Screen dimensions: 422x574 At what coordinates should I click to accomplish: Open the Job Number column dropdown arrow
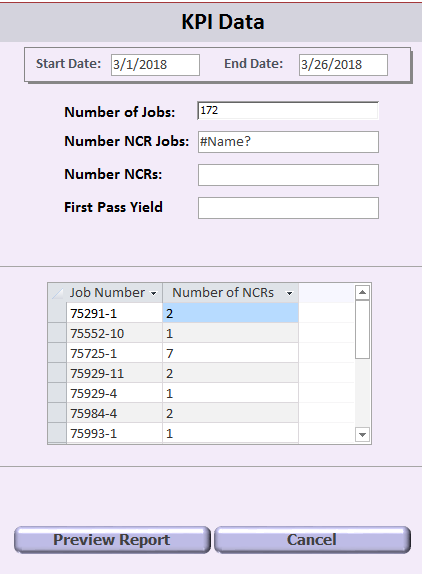[154, 293]
